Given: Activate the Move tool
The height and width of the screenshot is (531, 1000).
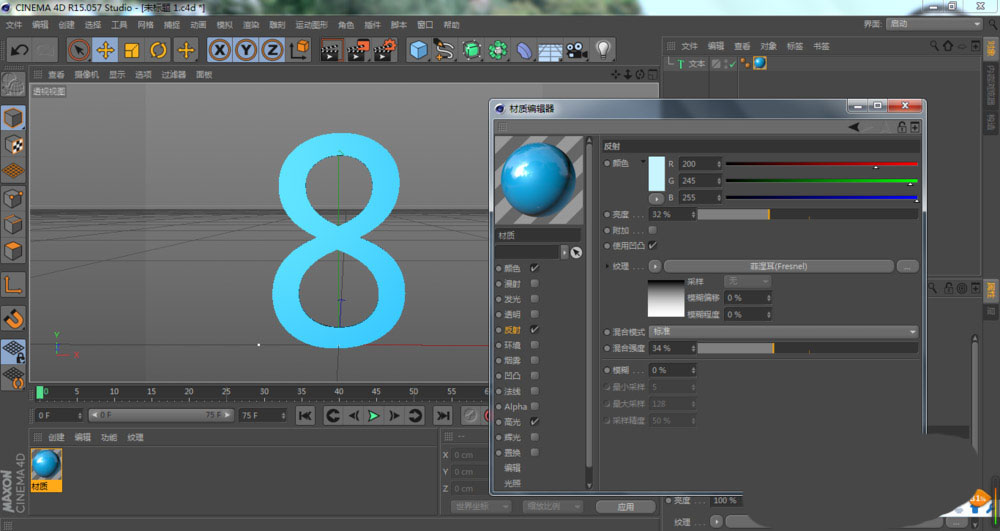Looking at the screenshot, I should (x=105, y=50).
